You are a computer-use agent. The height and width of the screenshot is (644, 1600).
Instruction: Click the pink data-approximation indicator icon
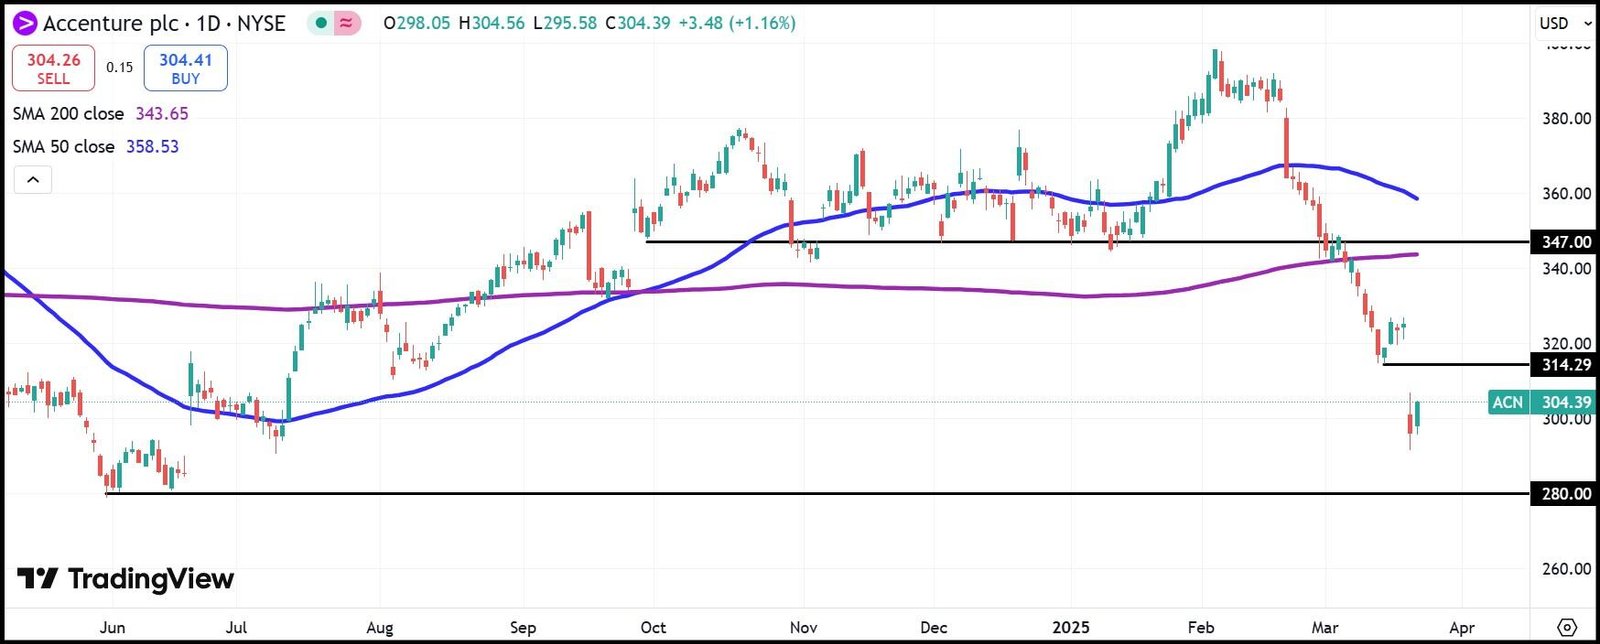pos(346,23)
